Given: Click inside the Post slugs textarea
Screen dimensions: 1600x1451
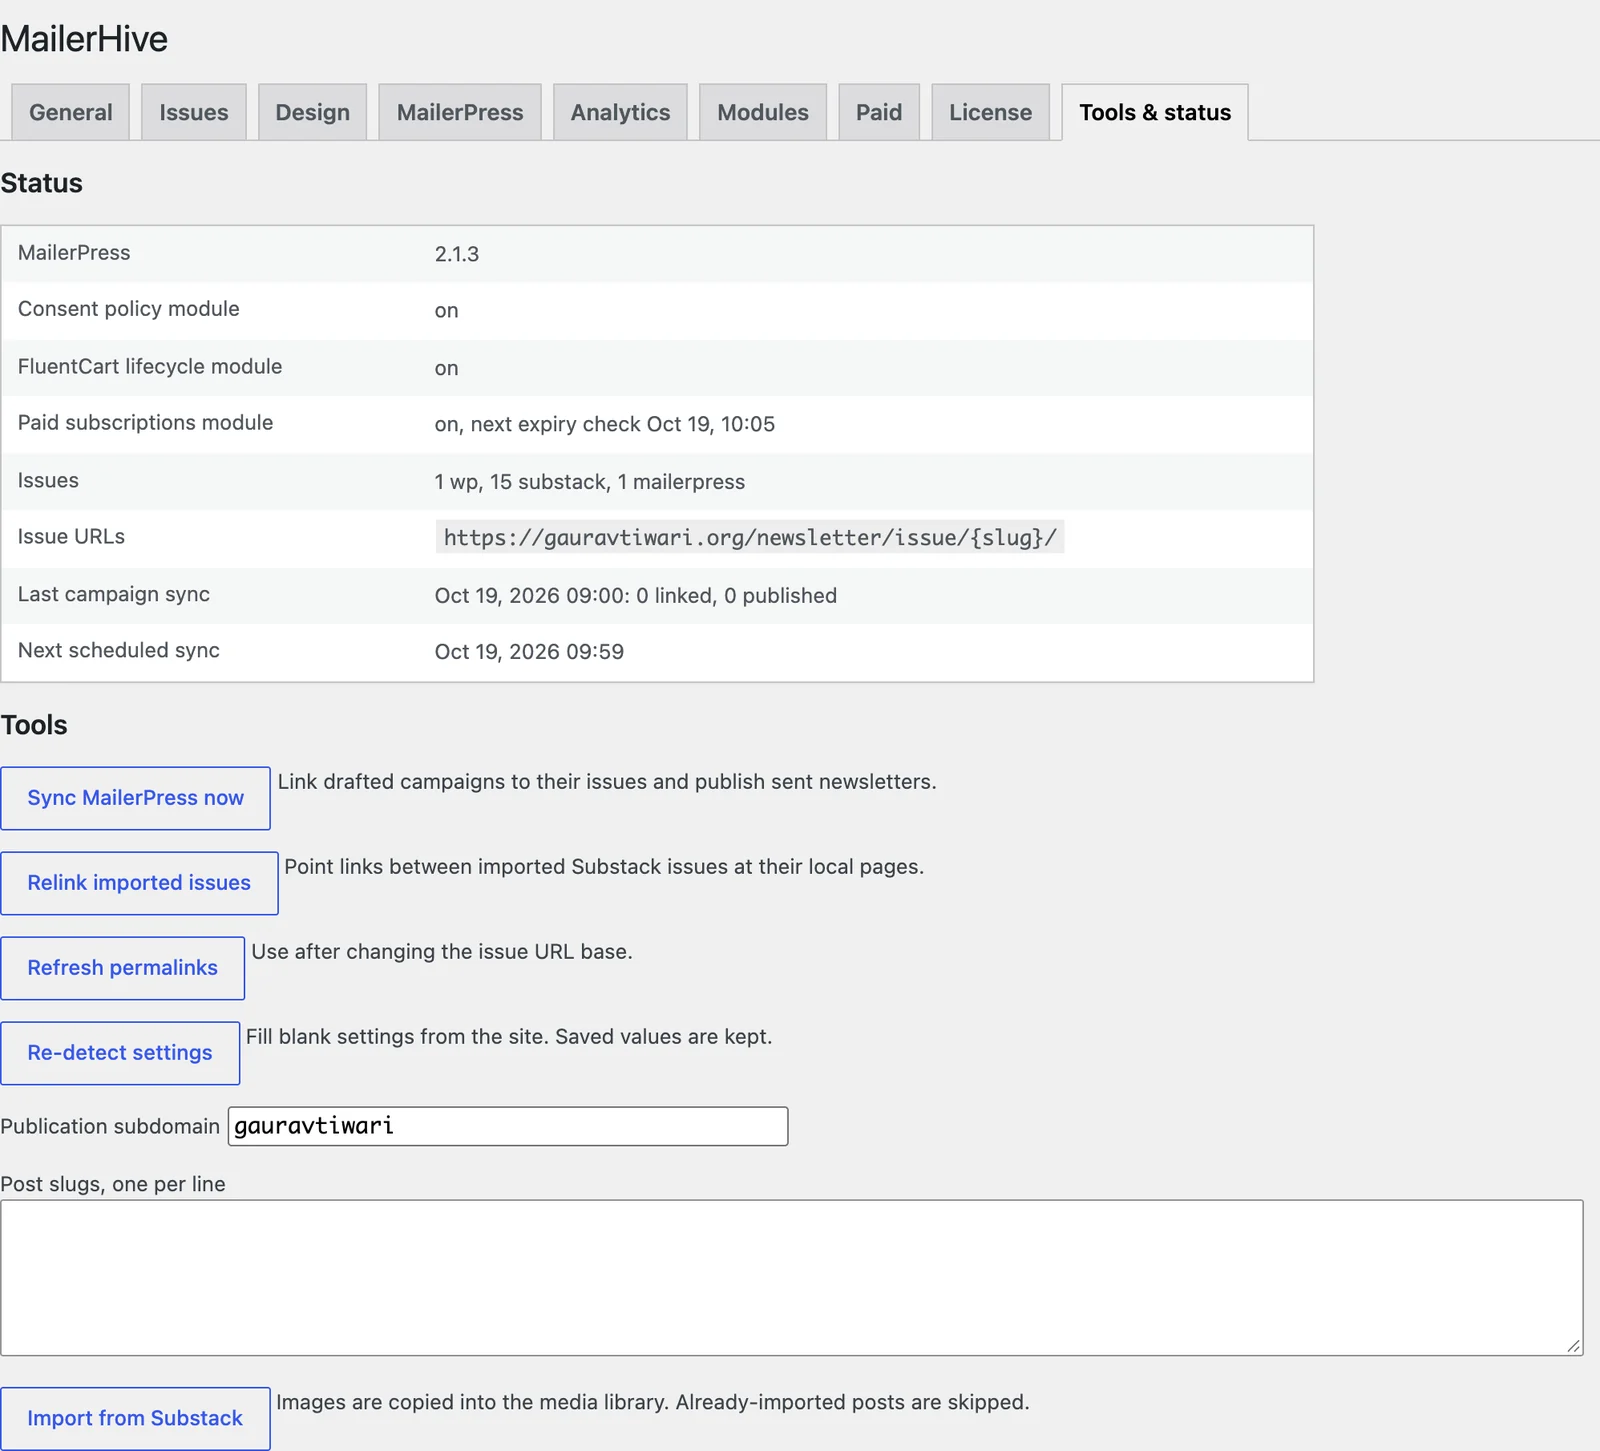Looking at the screenshot, I should 792,1278.
